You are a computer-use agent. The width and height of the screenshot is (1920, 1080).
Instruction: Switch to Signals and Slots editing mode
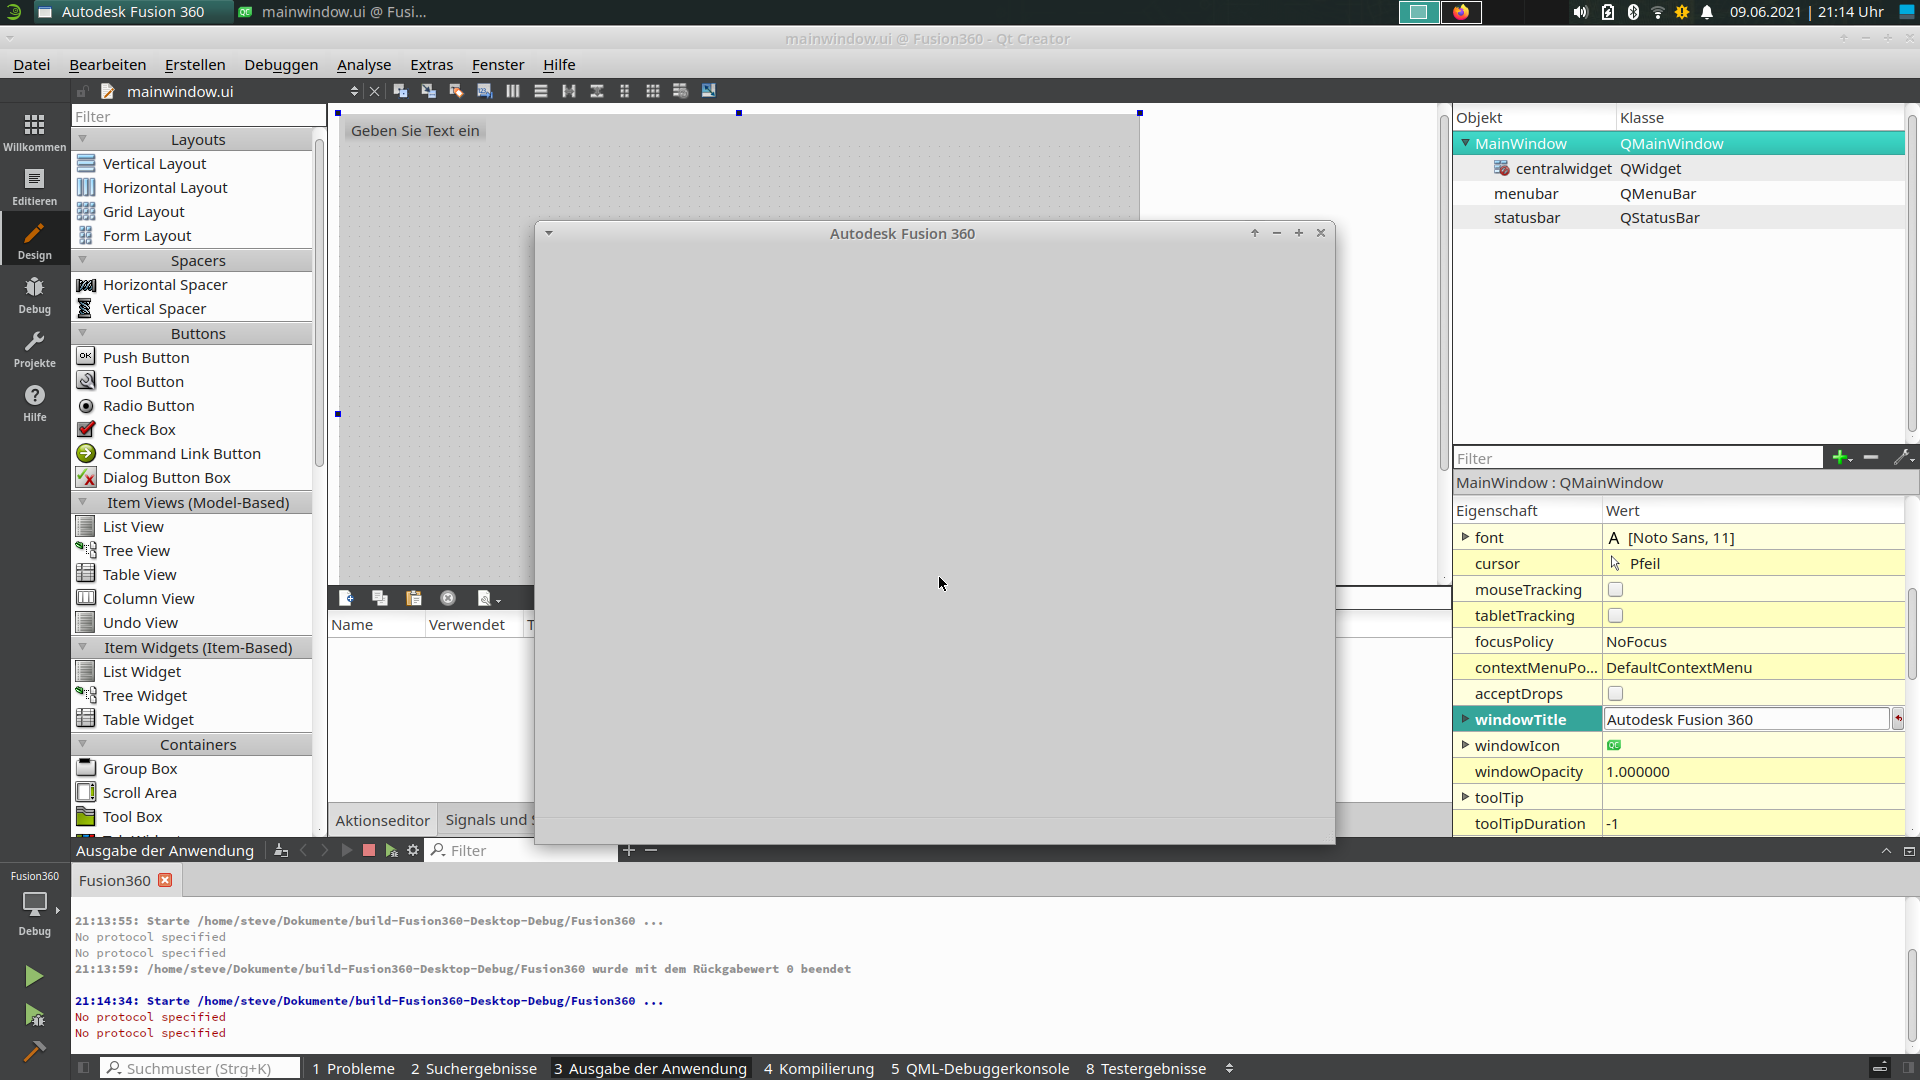click(x=428, y=91)
